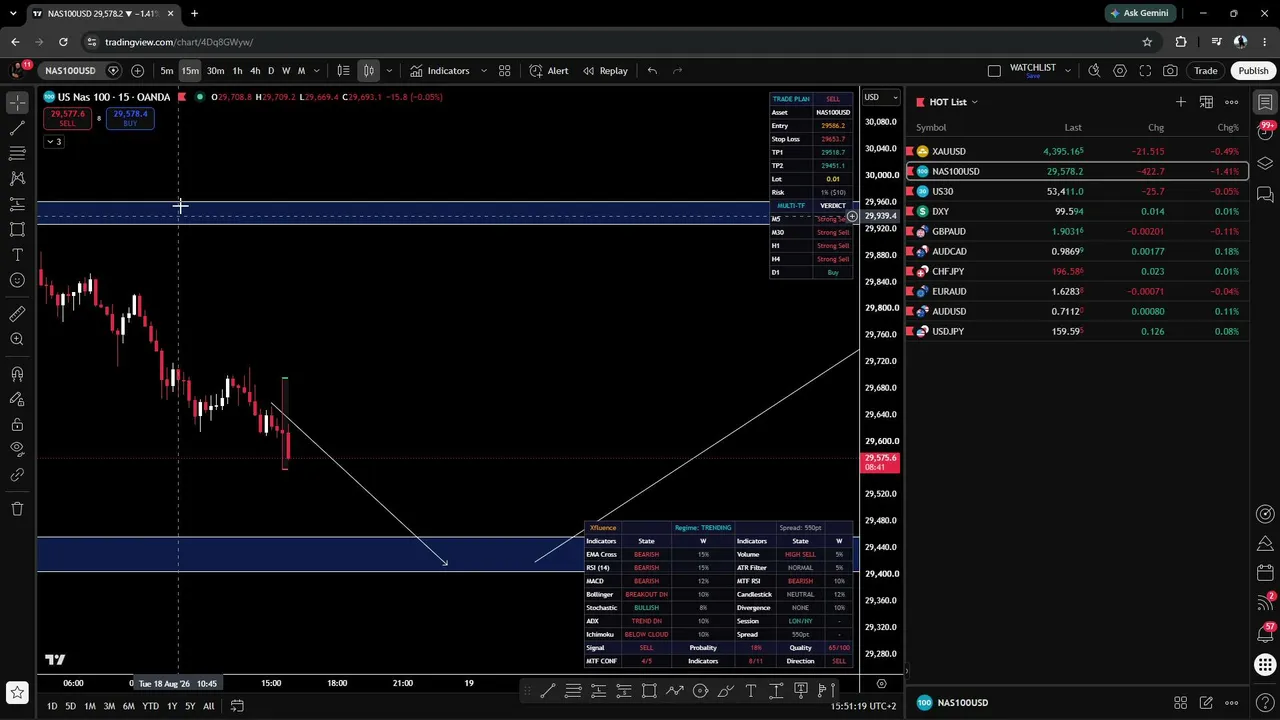Viewport: 1280px width, 720px height.
Task: Open the object tree layers icon
Action: click(1265, 163)
